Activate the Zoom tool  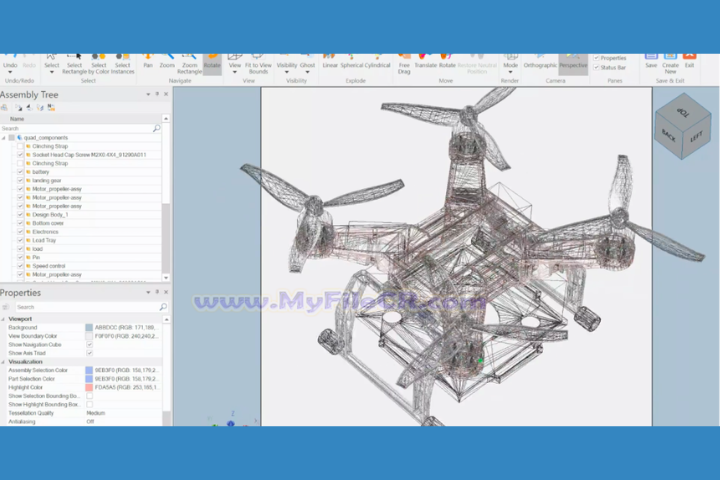click(167, 61)
